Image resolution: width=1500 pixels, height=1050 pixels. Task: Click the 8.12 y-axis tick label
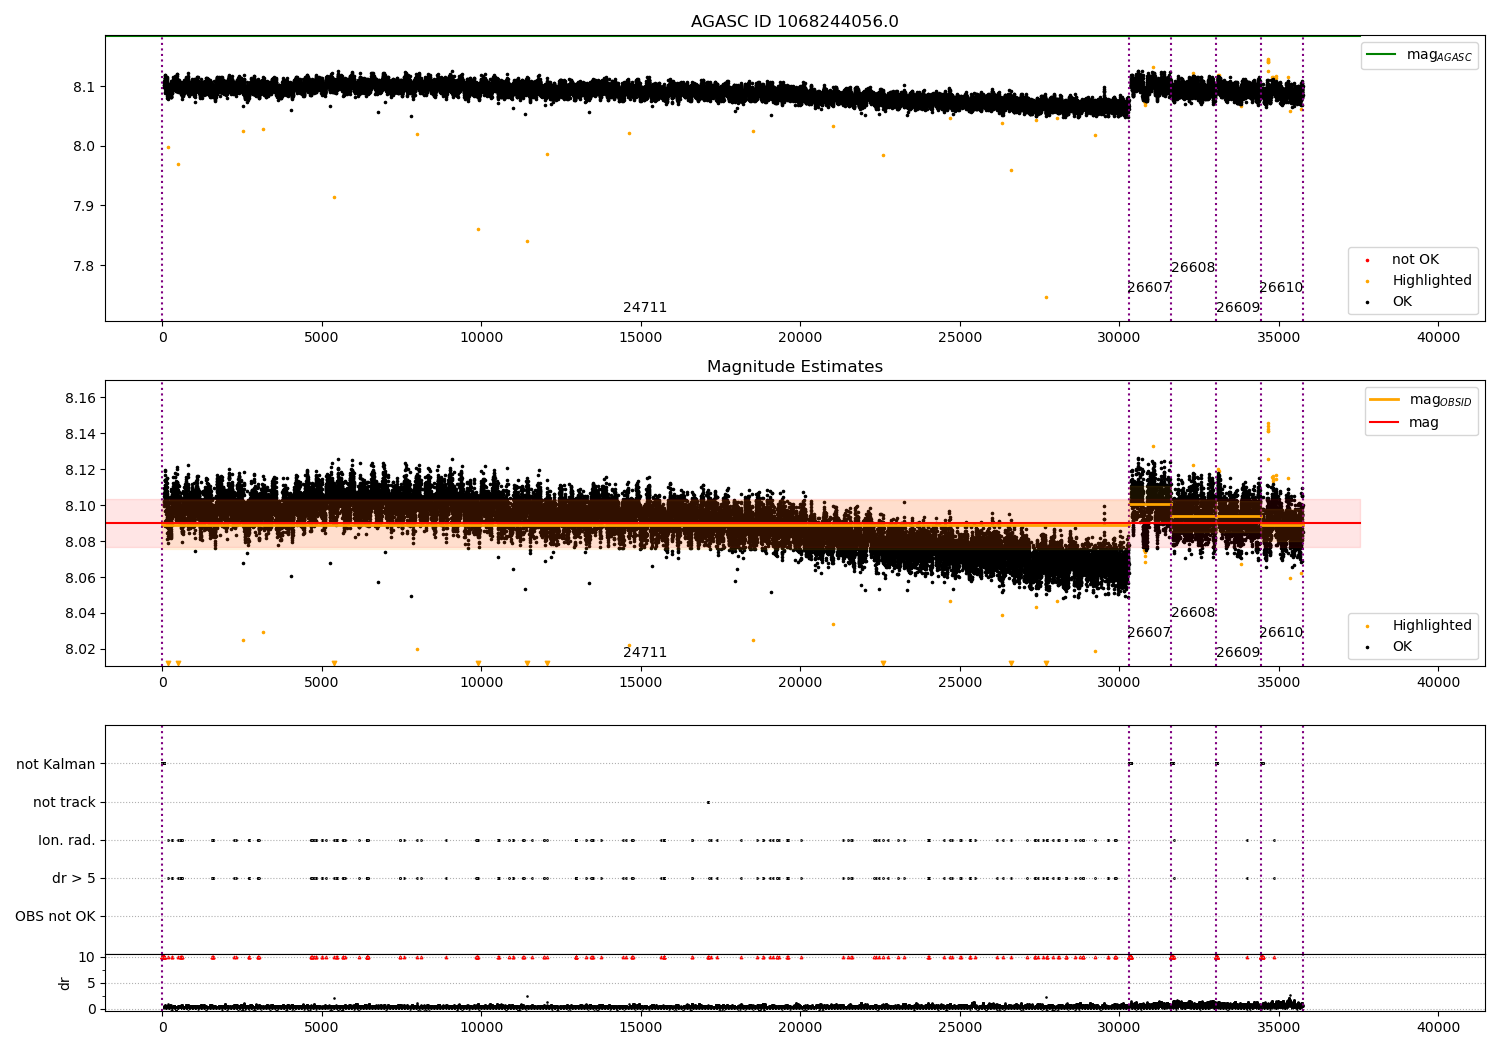click(80, 471)
